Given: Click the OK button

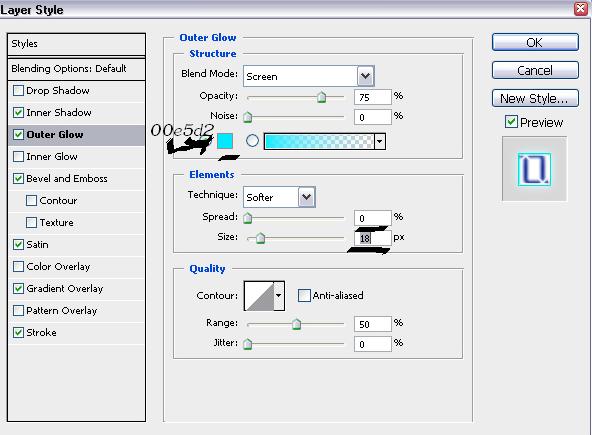Looking at the screenshot, I should coord(535,42).
